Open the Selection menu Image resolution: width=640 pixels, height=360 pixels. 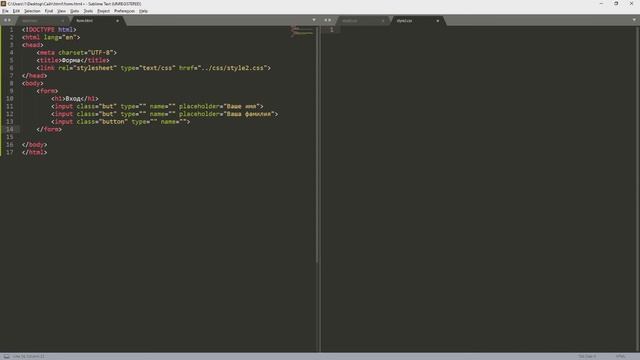32,11
